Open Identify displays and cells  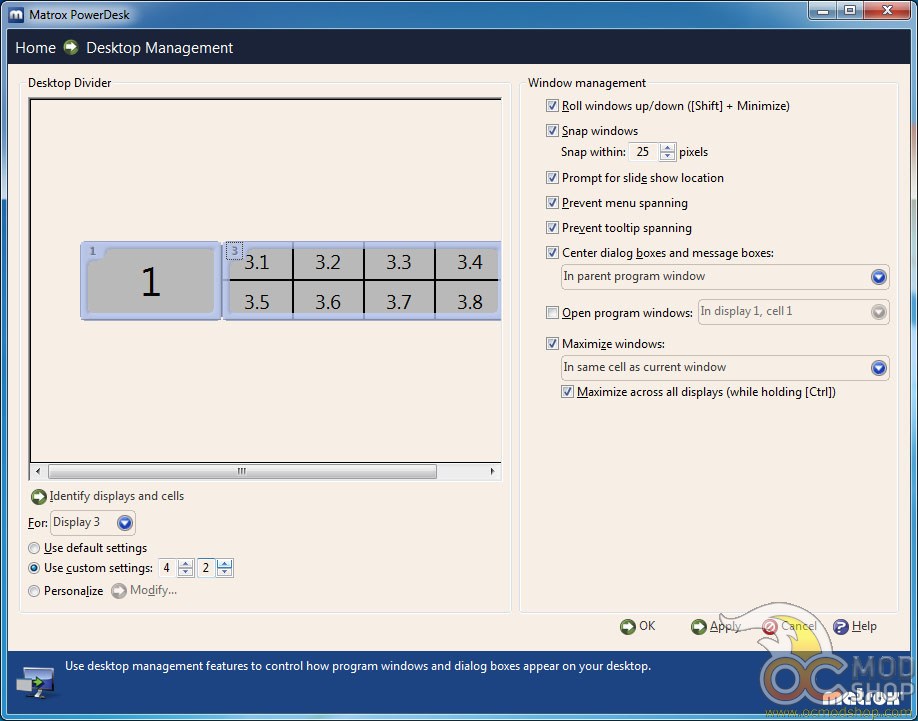(117, 496)
